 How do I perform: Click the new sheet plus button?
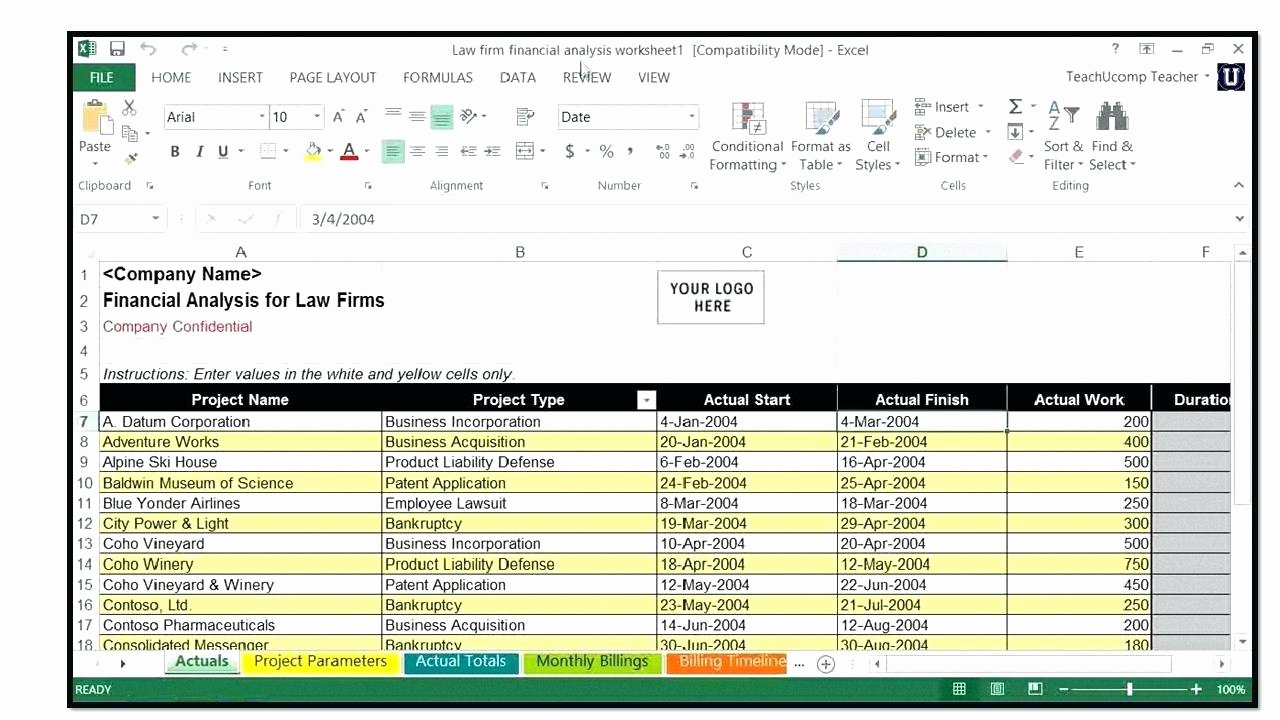pos(826,663)
